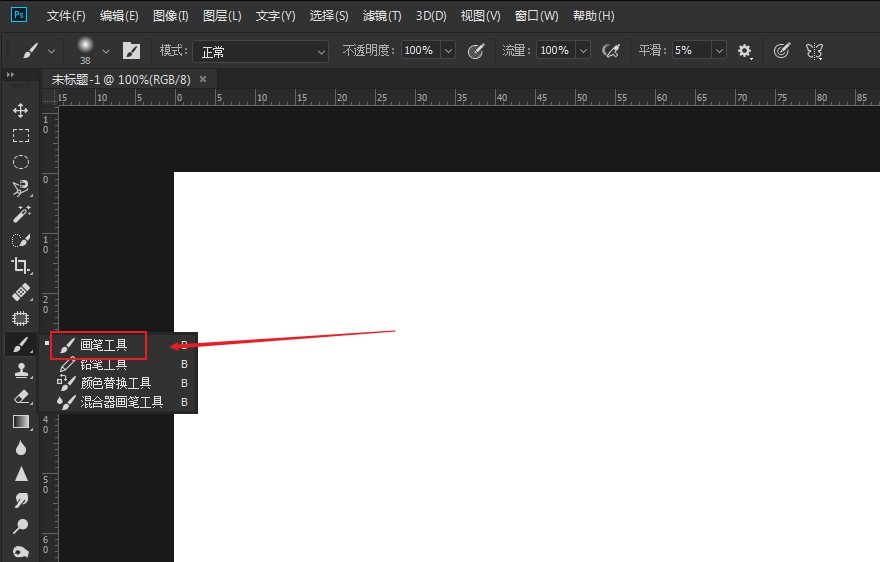Expand the toolbar double-arrow toggle

click(x=10, y=75)
